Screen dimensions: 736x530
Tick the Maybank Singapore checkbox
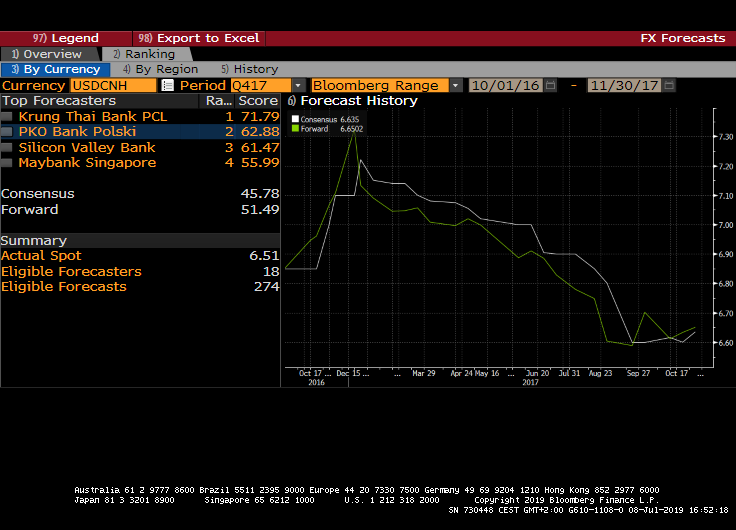8,163
